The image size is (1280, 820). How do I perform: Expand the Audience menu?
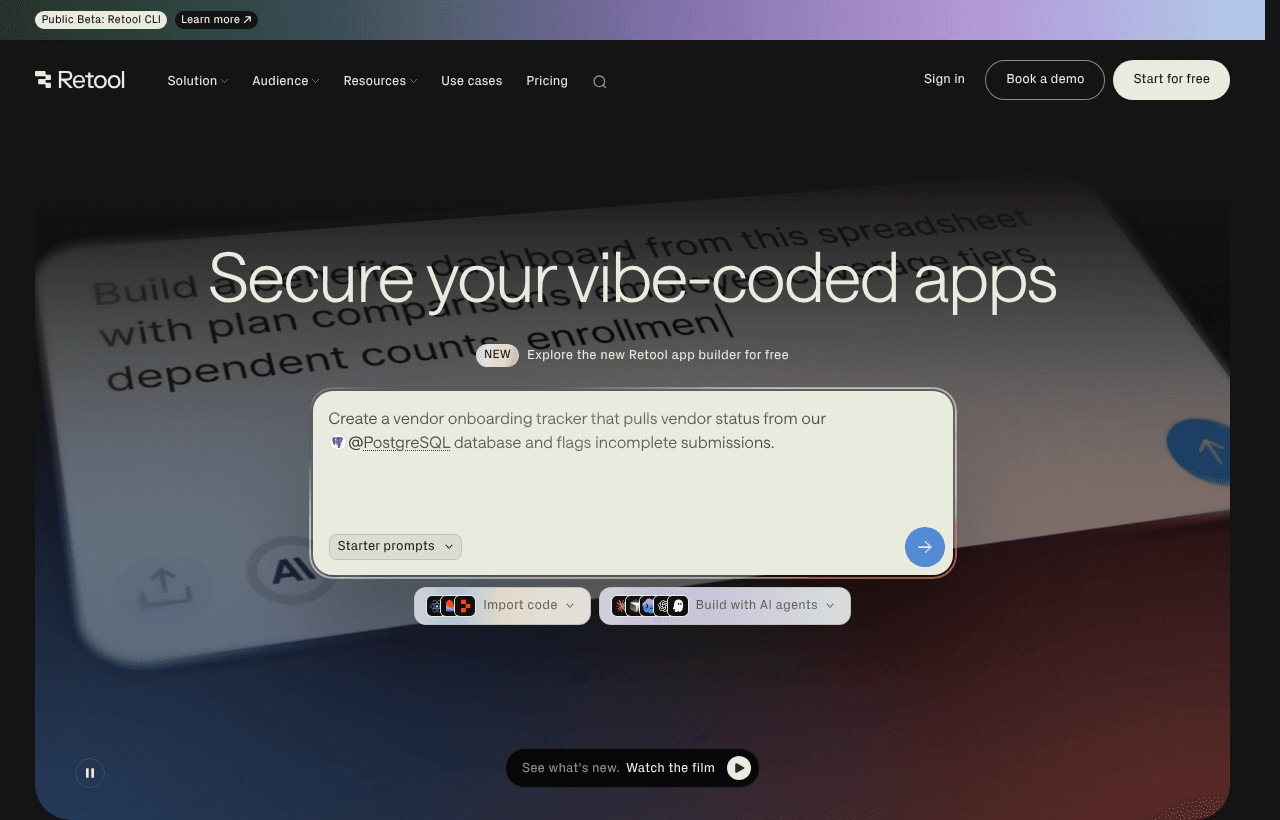(286, 81)
